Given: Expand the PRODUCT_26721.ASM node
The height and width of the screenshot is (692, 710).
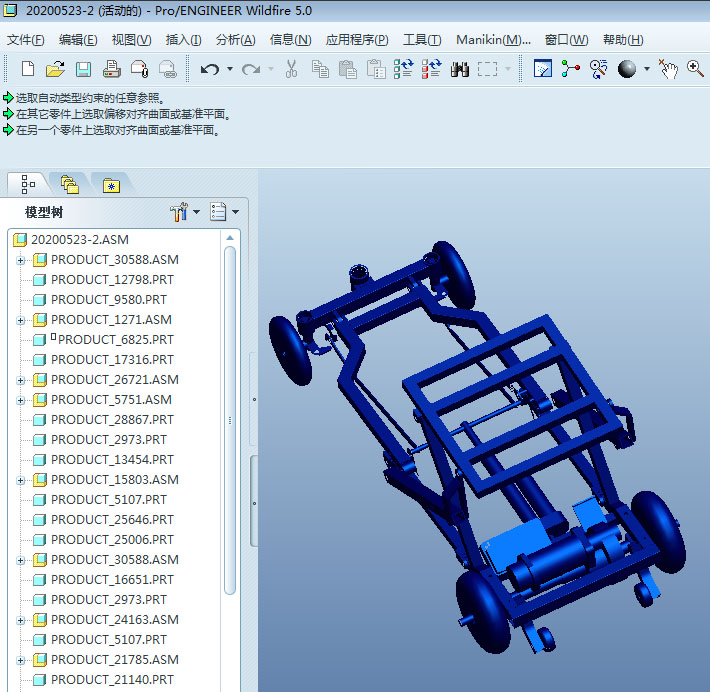Looking at the screenshot, I should (20, 380).
